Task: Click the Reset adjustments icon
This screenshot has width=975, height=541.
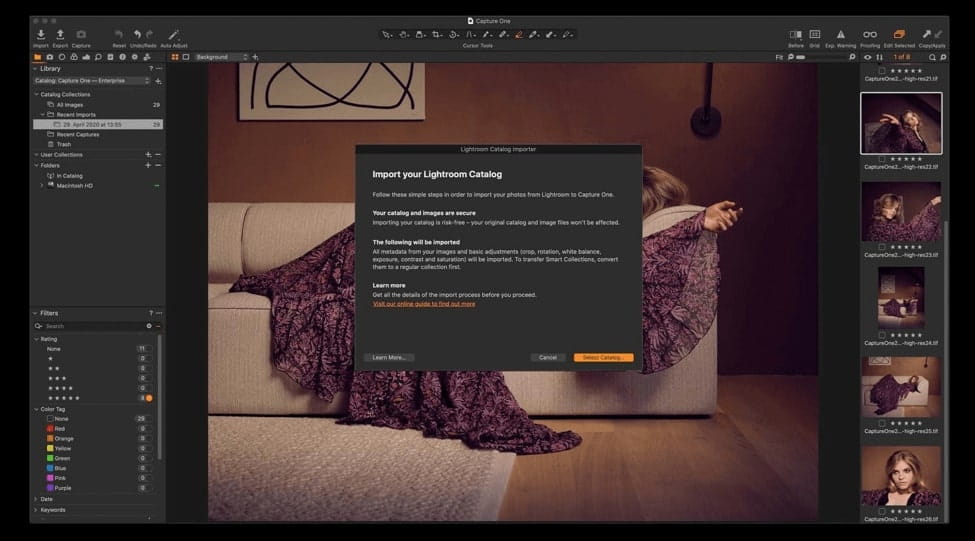Action: 119,35
